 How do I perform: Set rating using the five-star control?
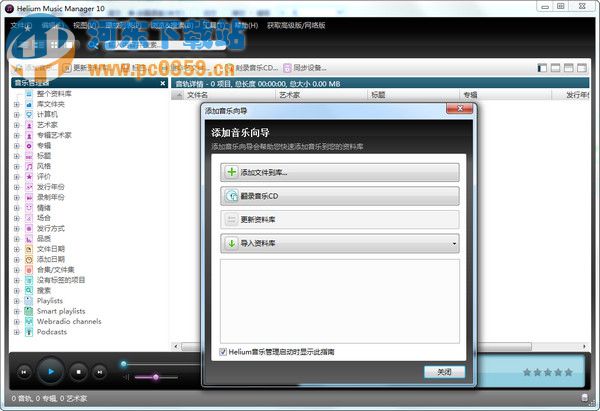(547, 372)
